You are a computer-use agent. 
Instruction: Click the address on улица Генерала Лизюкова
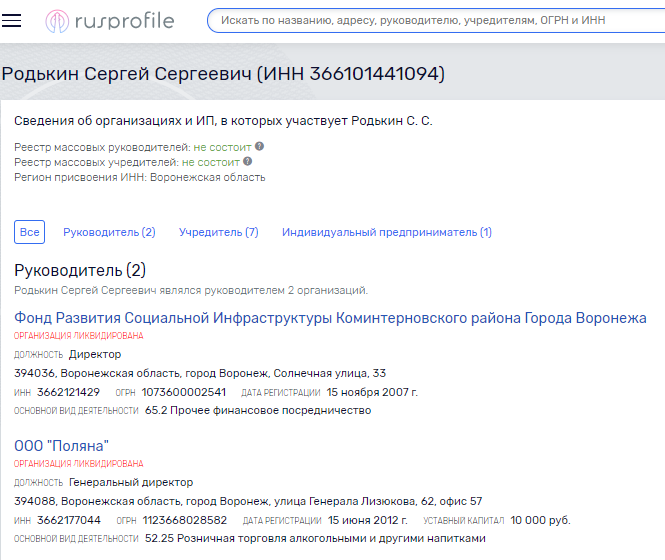pos(248,501)
